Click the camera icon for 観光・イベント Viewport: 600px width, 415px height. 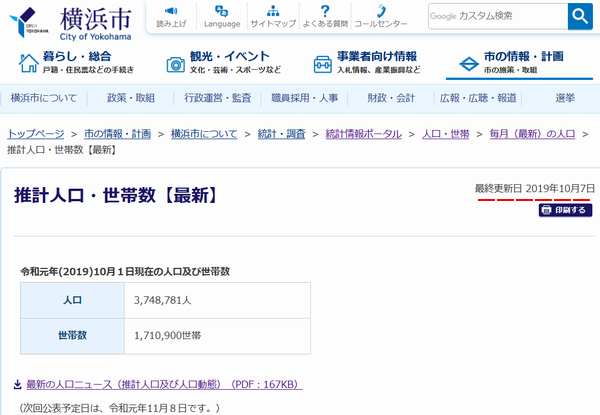click(x=176, y=64)
